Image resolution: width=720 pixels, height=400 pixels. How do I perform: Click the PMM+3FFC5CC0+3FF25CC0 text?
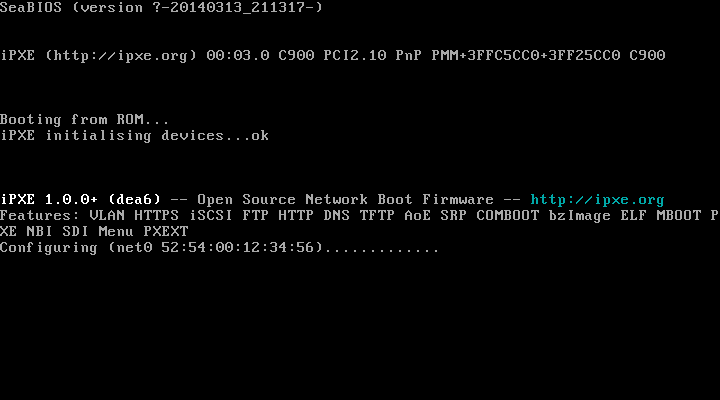click(526, 55)
